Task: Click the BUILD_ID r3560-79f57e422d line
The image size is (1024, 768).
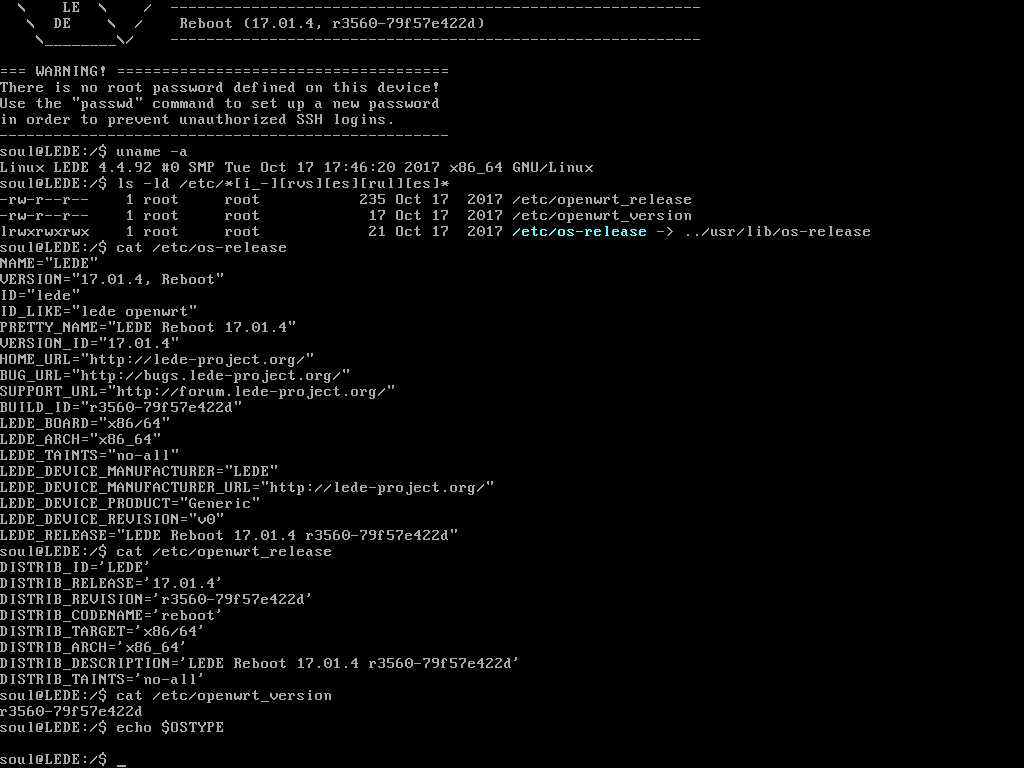Action: (121, 408)
